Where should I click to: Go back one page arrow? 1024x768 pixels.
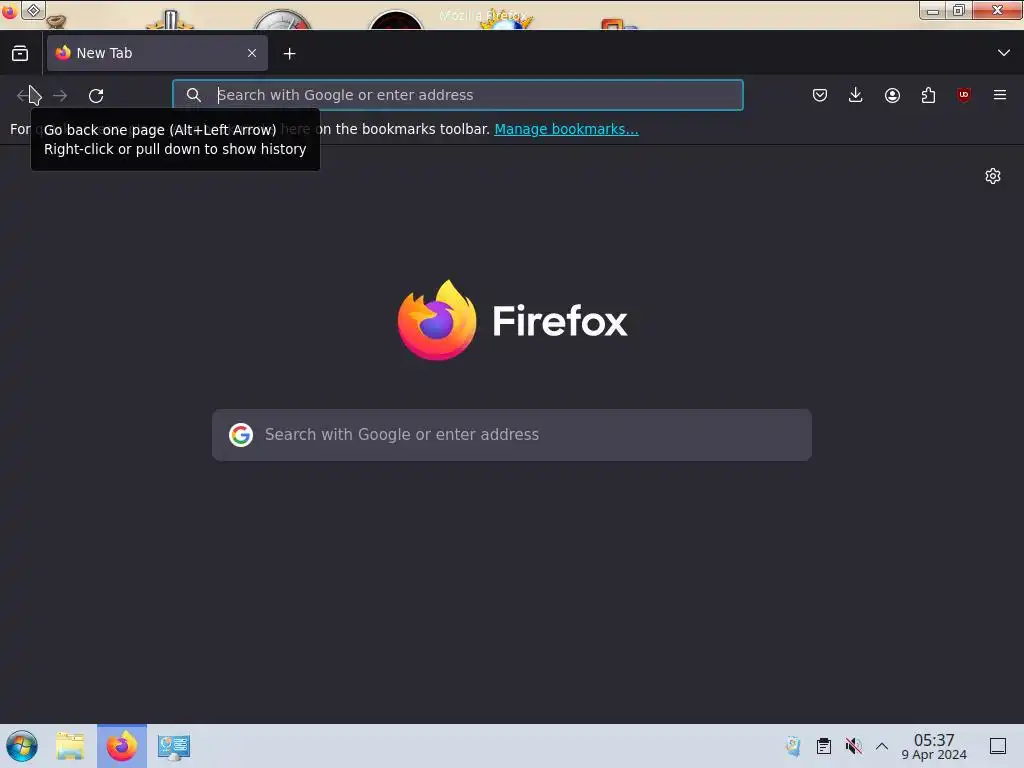(24, 95)
